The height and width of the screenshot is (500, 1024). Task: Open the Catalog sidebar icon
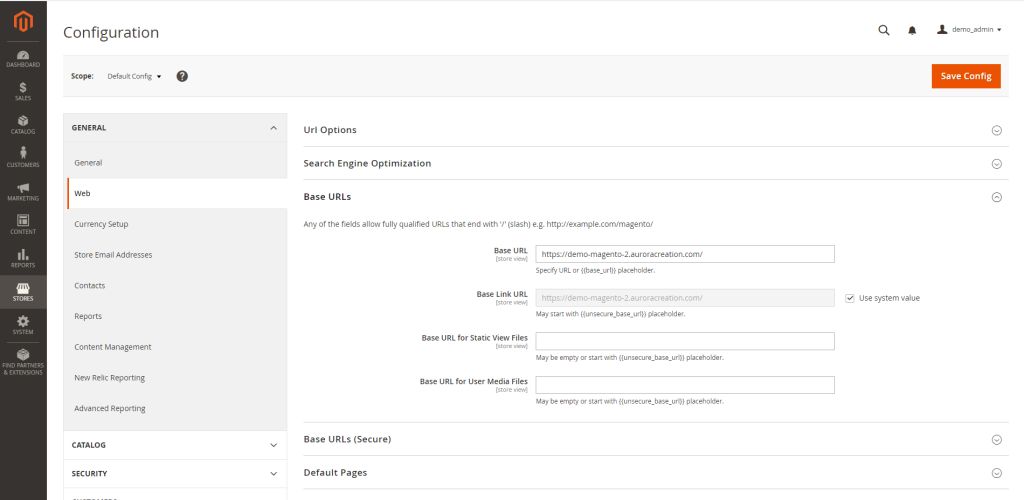click(x=23, y=125)
